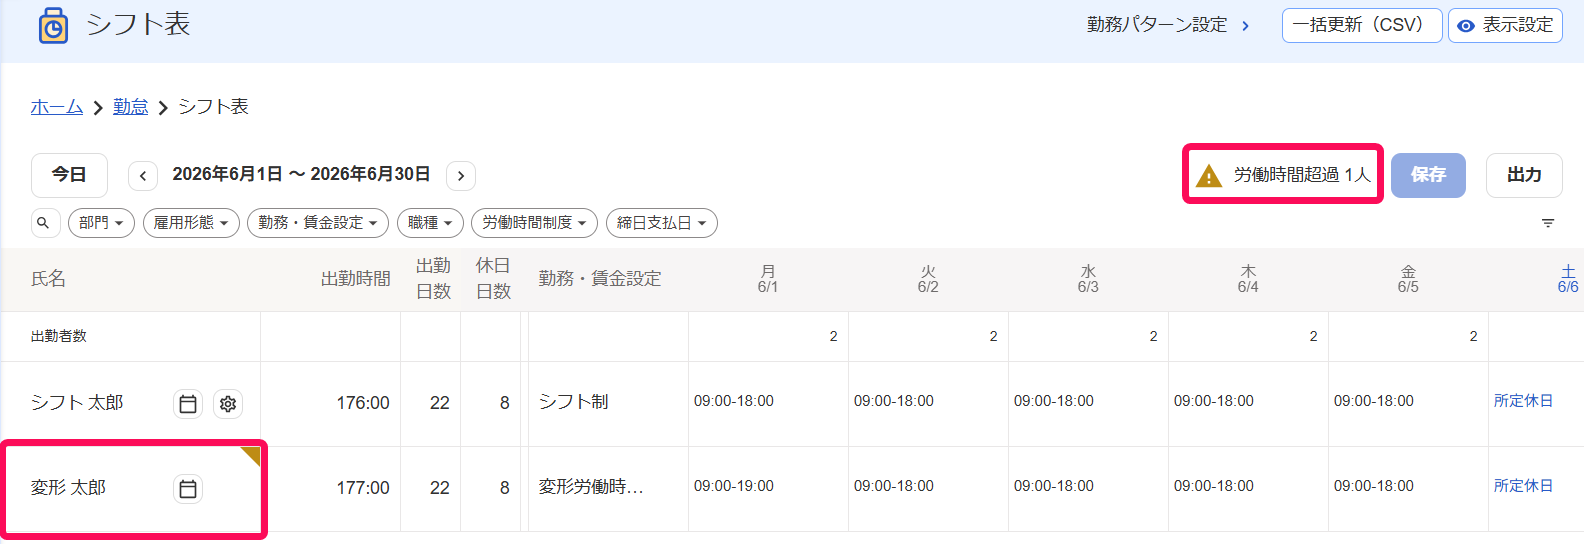
Task: Click the 今日 button
Action: click(x=69, y=175)
